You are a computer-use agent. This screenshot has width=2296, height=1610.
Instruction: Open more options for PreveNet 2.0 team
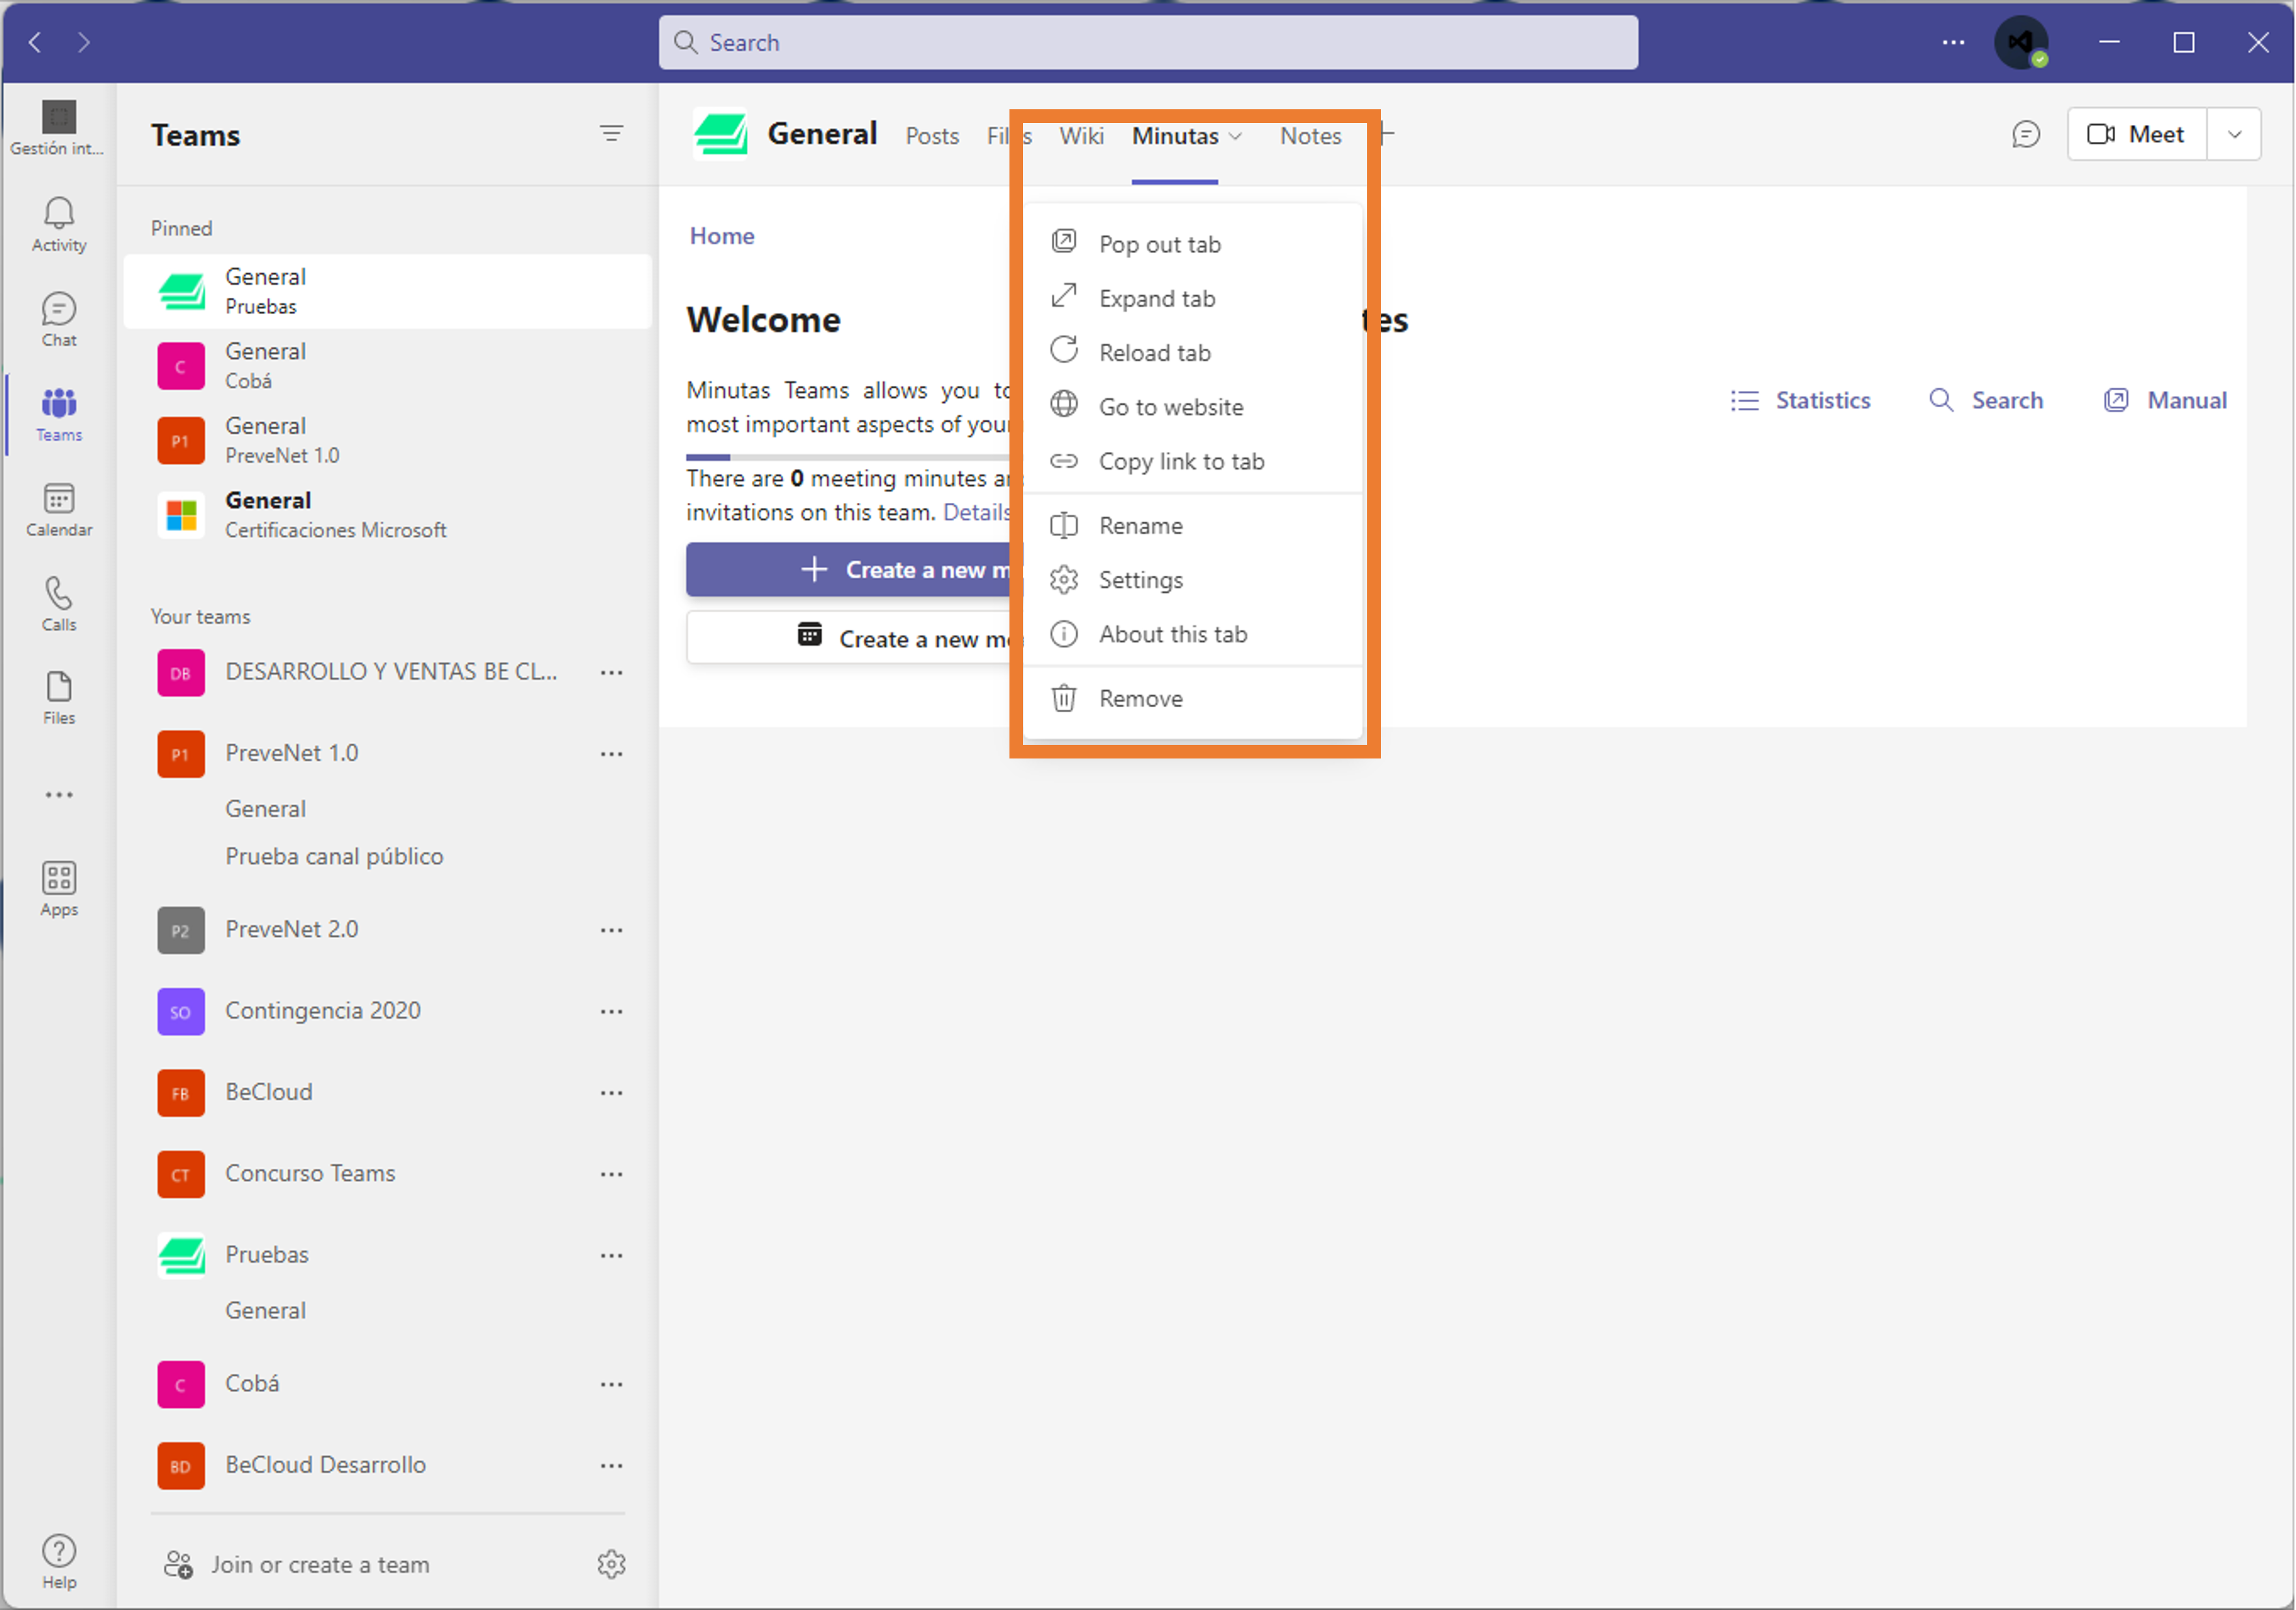[x=612, y=930]
